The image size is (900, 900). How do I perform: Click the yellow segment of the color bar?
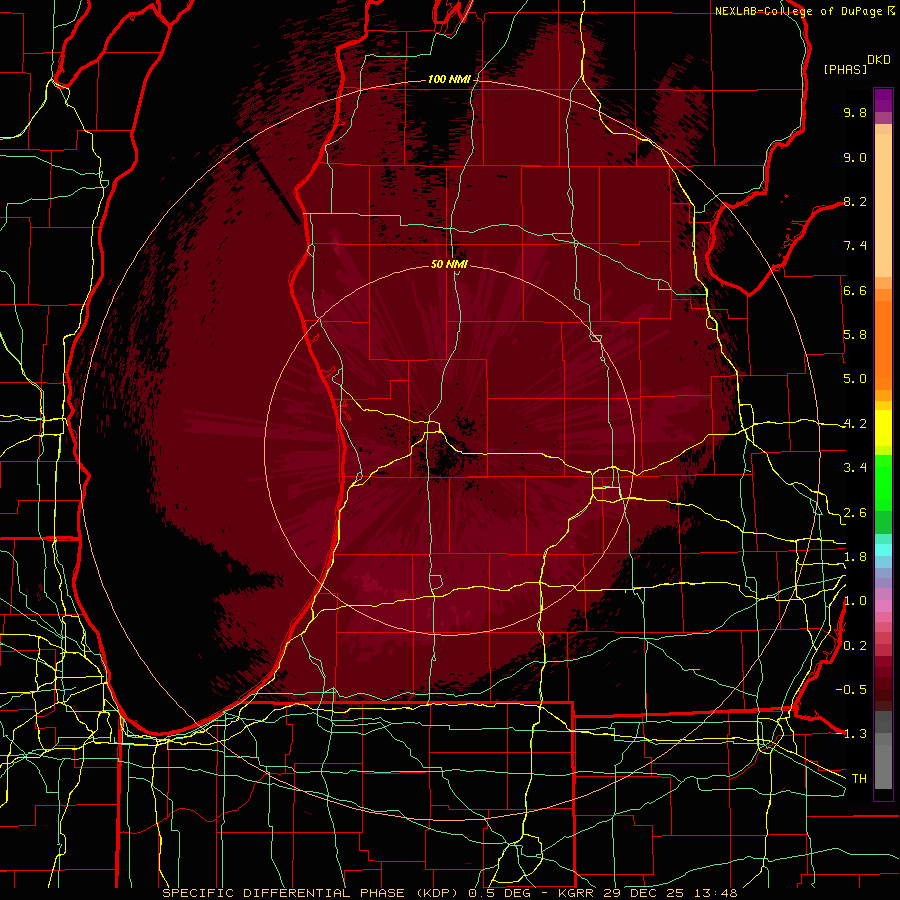(x=883, y=428)
